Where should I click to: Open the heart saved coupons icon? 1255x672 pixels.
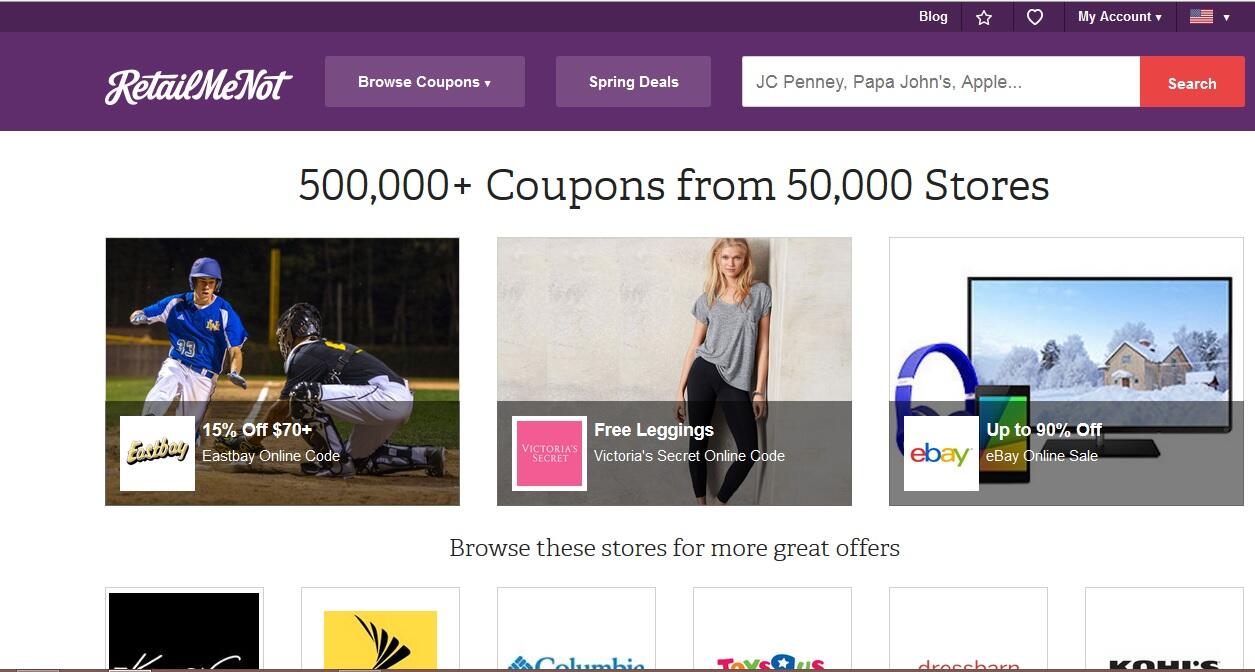tap(1035, 17)
